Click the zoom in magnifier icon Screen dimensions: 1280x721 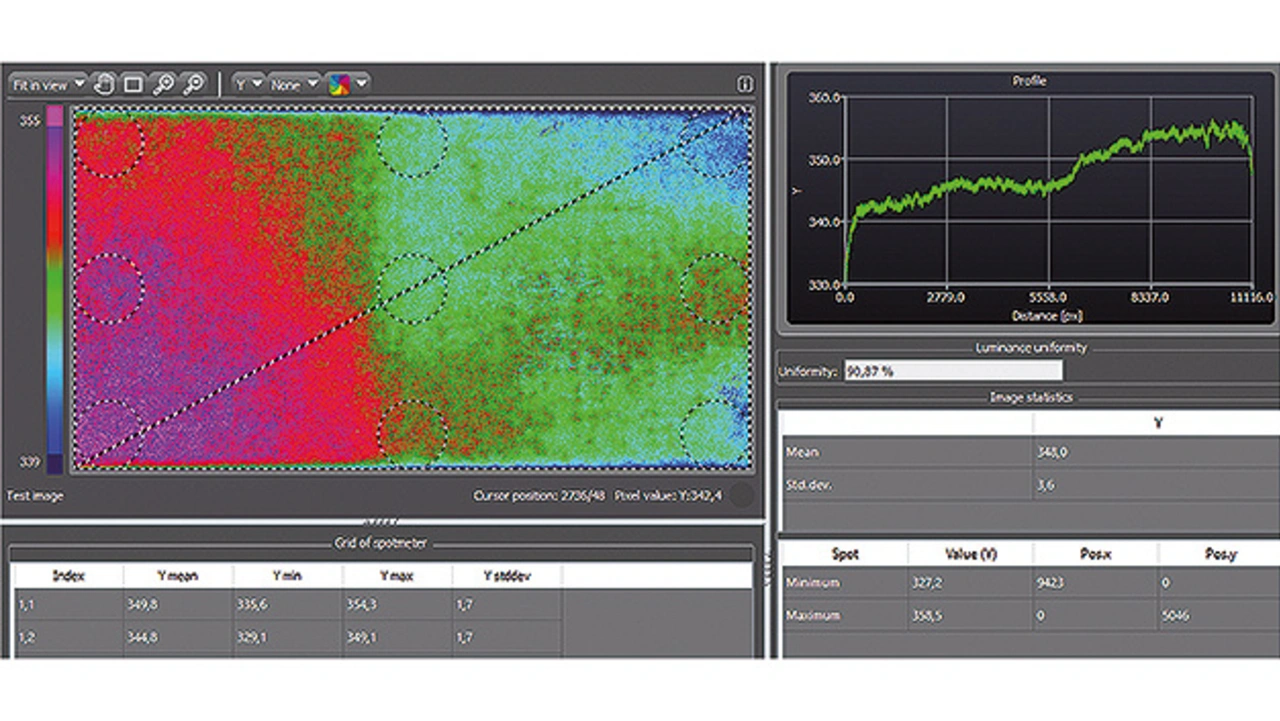coord(163,85)
